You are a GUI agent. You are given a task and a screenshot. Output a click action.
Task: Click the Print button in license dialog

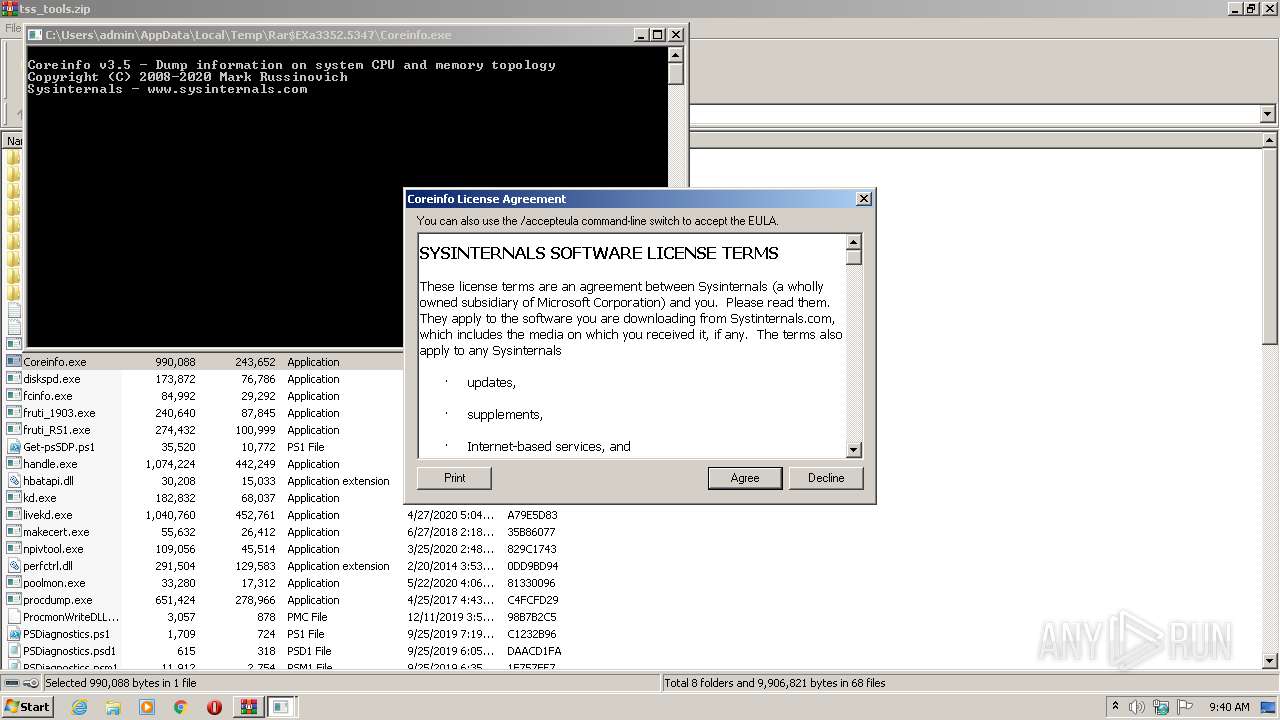(454, 478)
